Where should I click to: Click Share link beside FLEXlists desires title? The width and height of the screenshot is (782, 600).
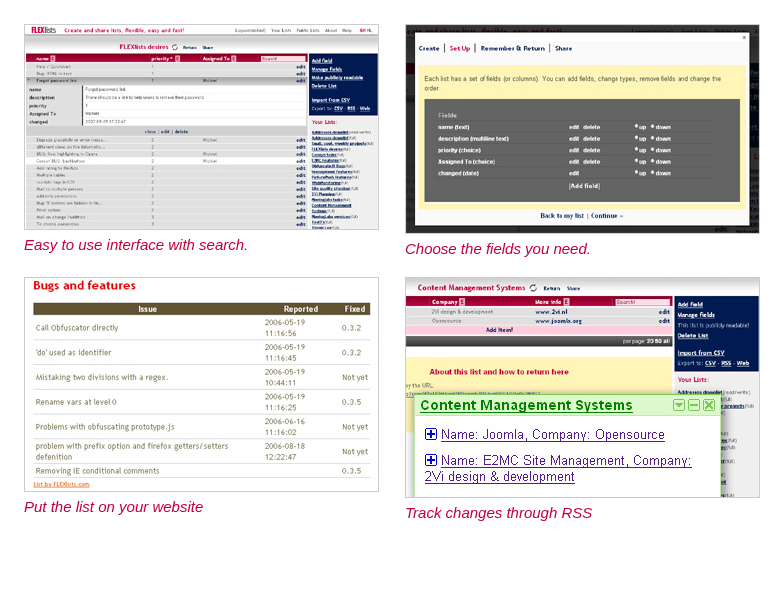click(x=207, y=47)
